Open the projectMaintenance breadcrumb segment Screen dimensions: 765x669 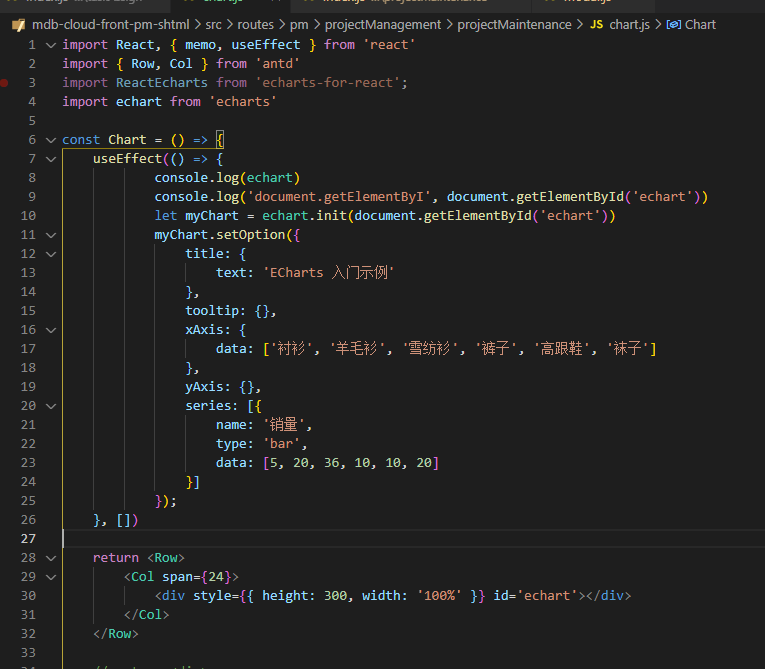tap(514, 24)
